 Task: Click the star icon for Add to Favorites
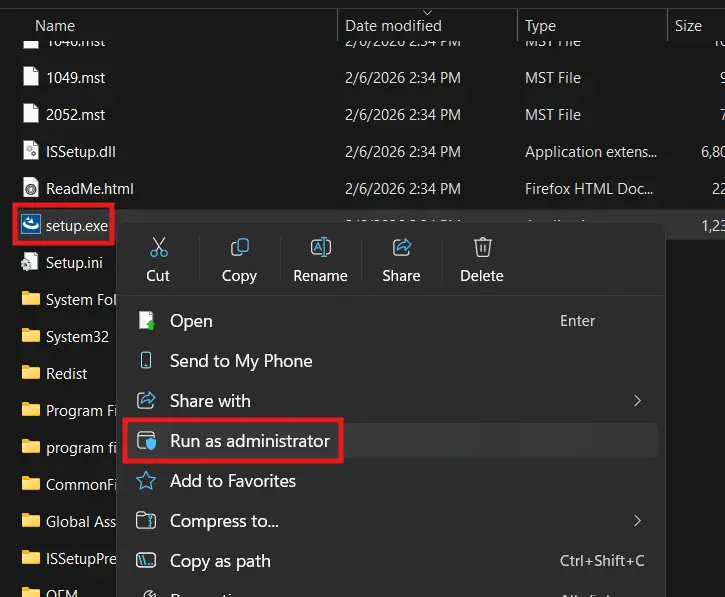[146, 481]
